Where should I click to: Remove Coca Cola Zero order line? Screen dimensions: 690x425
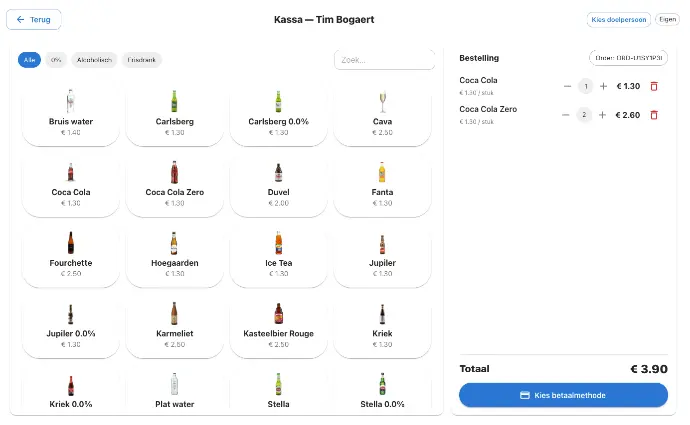654,115
